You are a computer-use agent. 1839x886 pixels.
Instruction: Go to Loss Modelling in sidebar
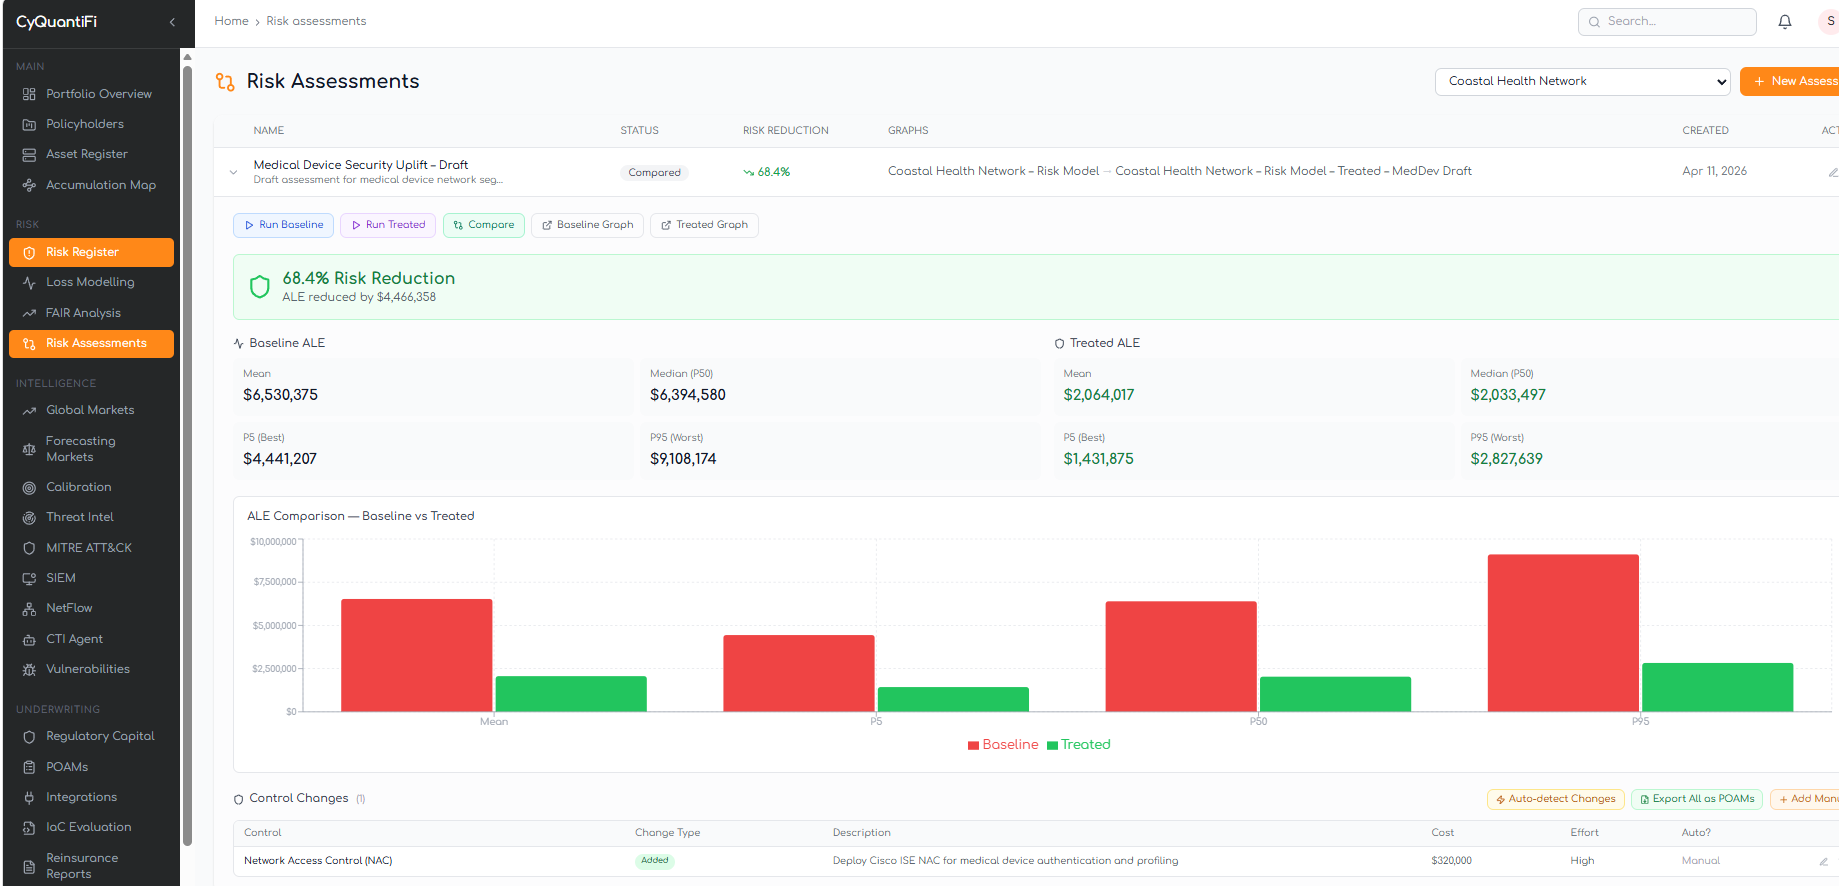coord(89,282)
